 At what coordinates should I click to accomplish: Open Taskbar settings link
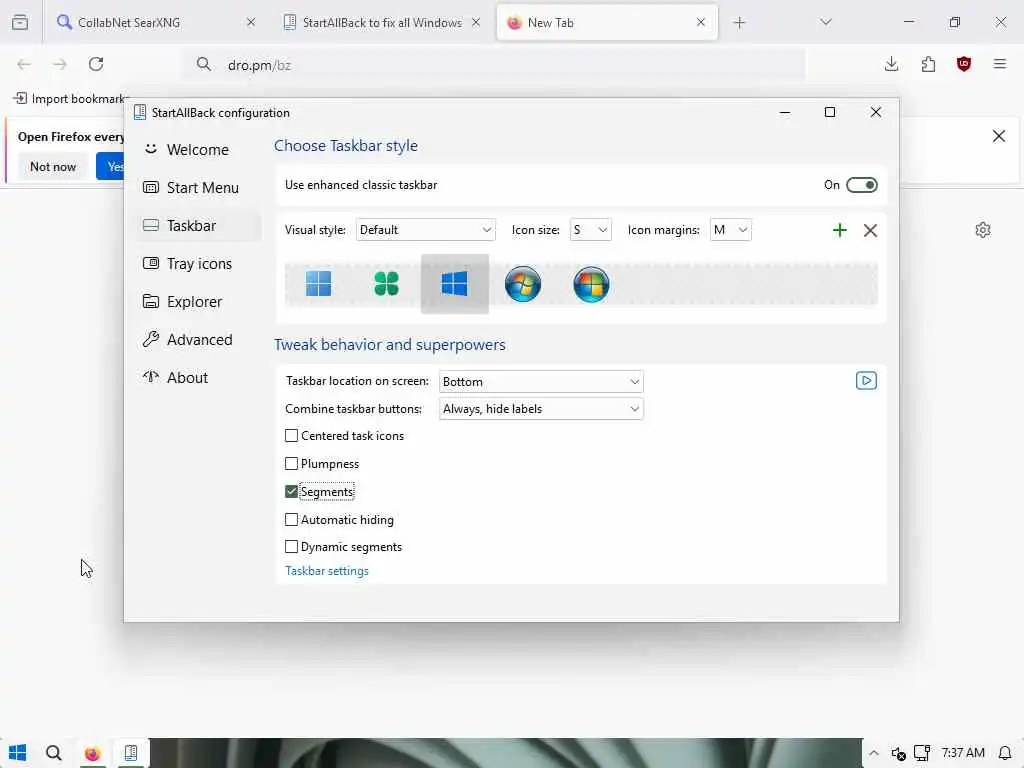click(x=327, y=571)
